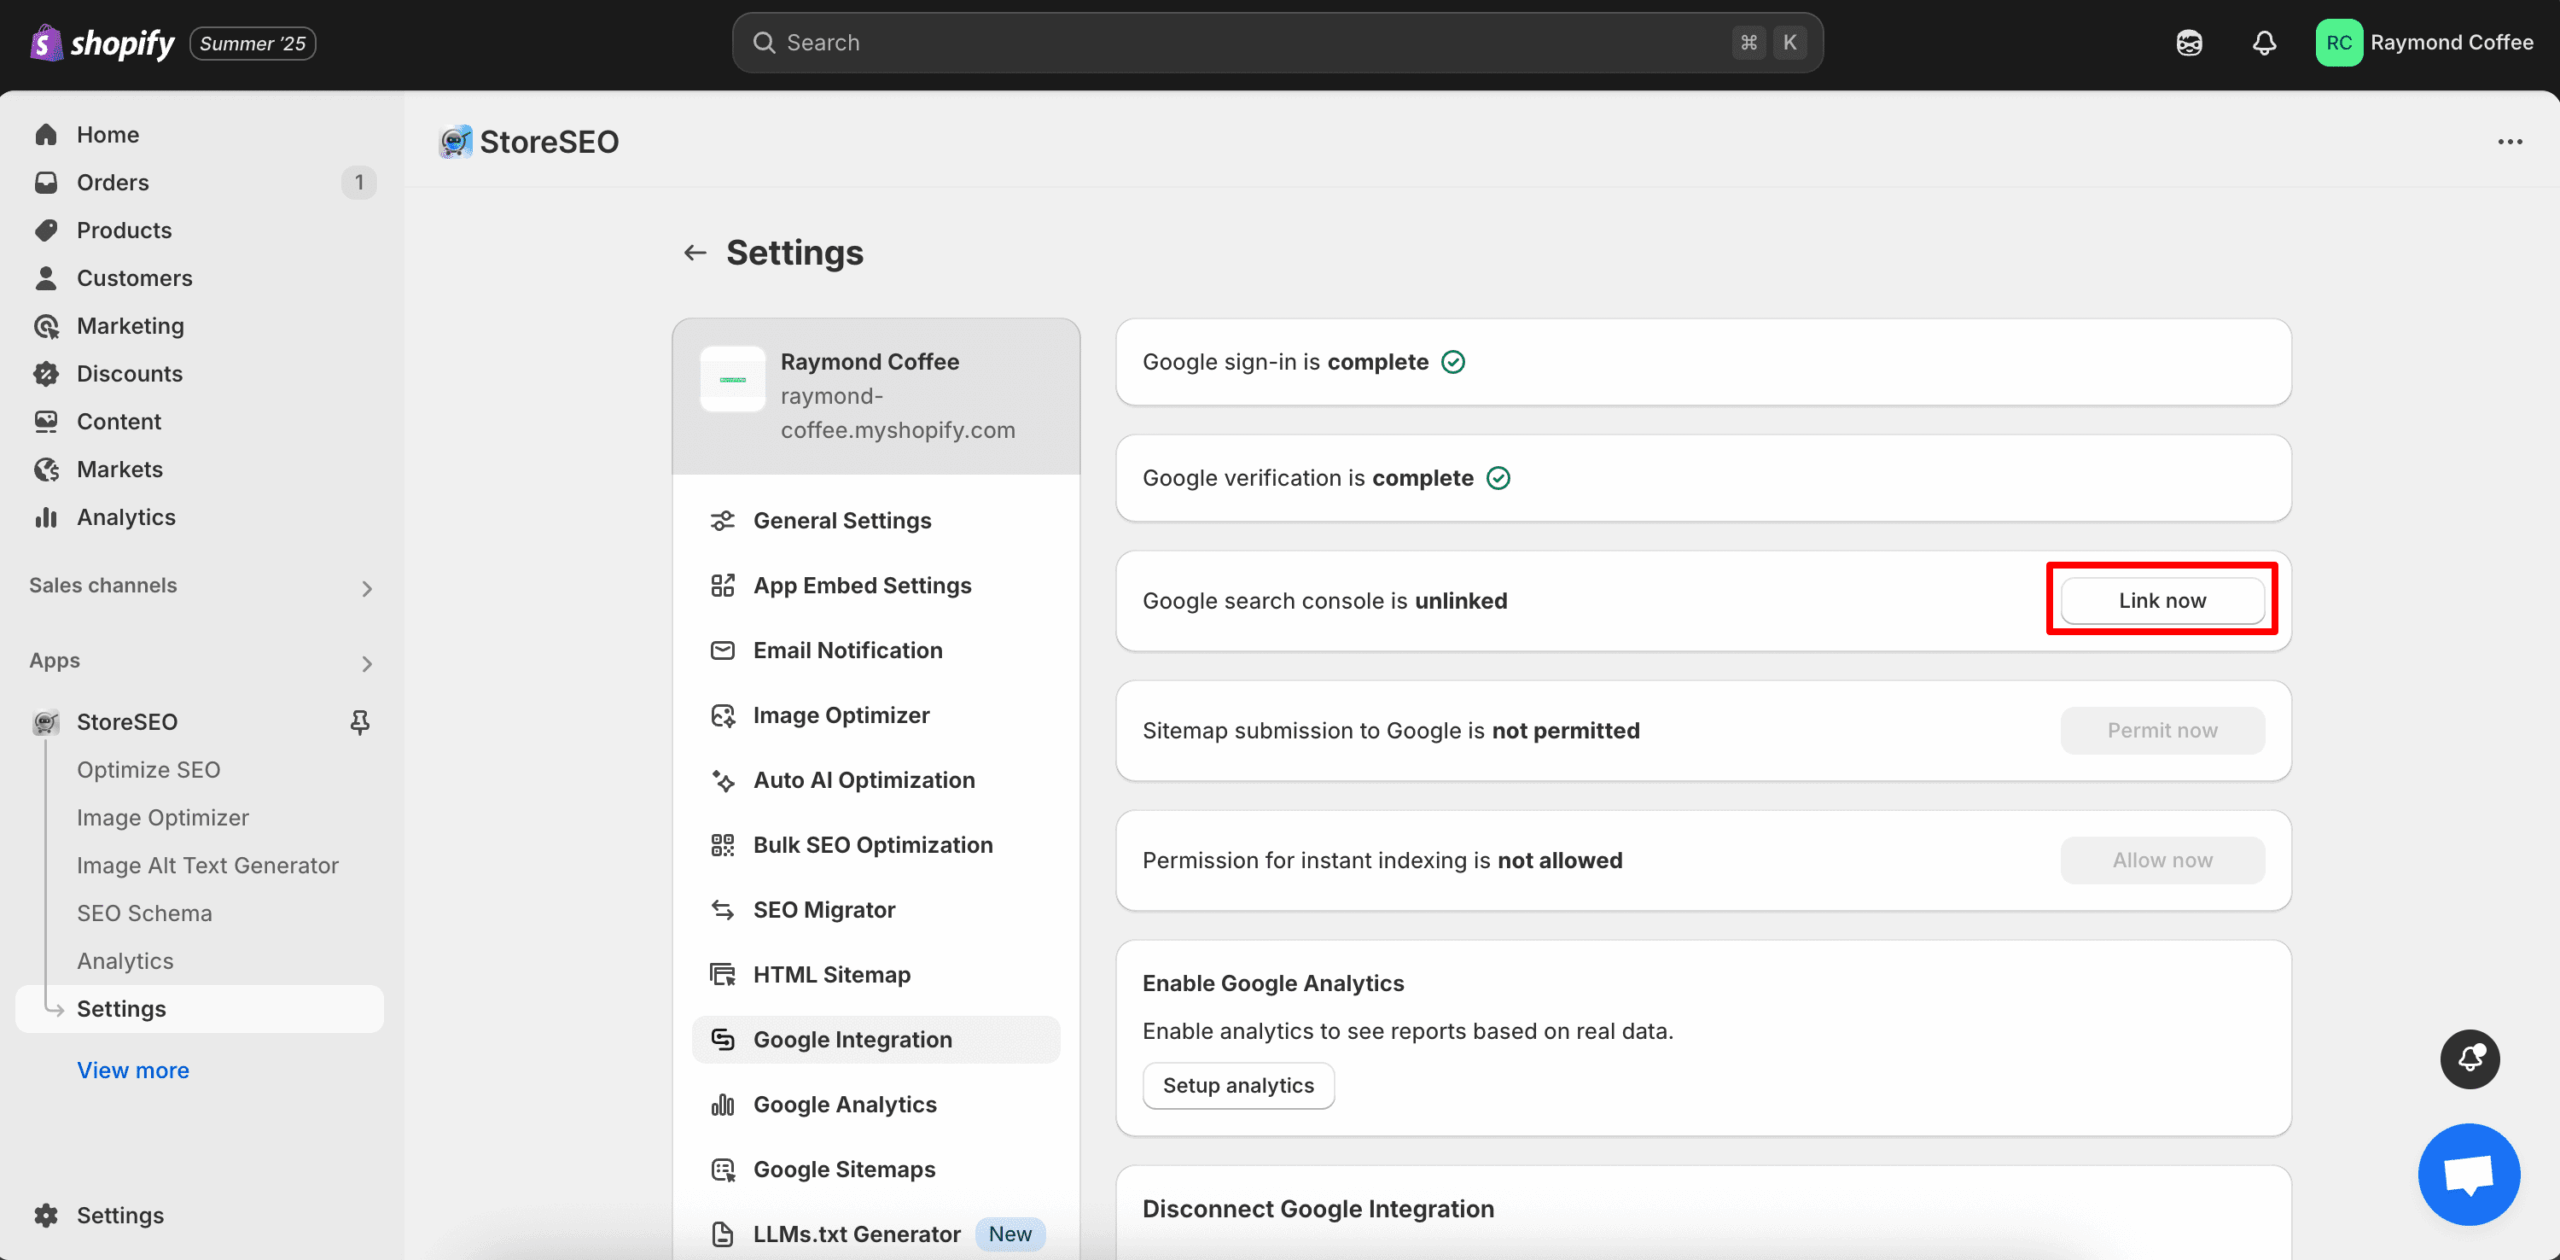Click the Orders count badge 1
The width and height of the screenshot is (2560, 1260).
(x=359, y=183)
